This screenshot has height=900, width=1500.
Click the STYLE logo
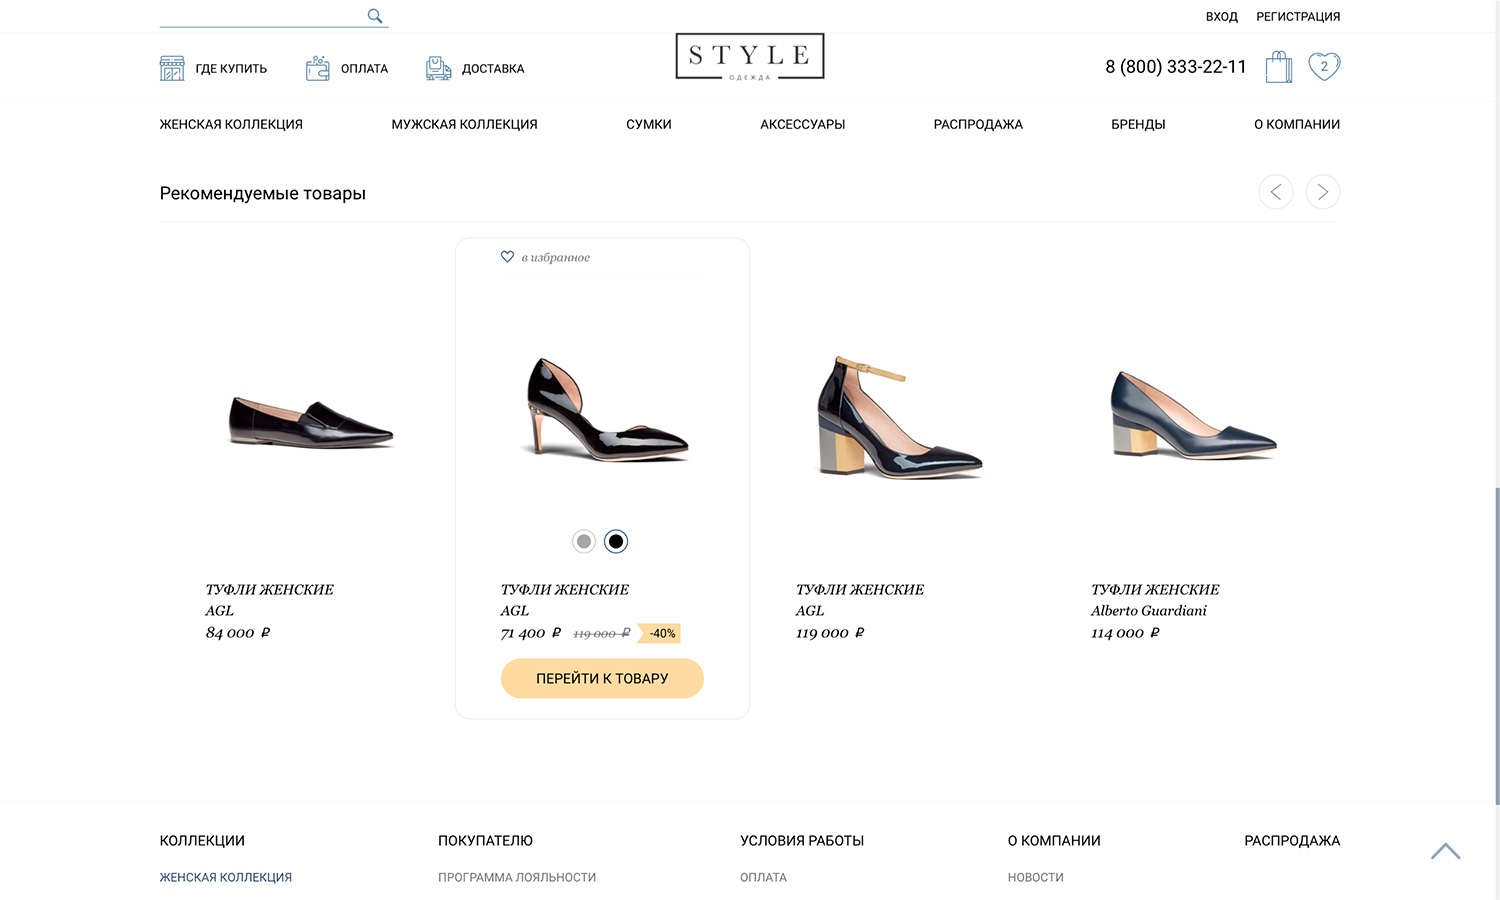[750, 56]
